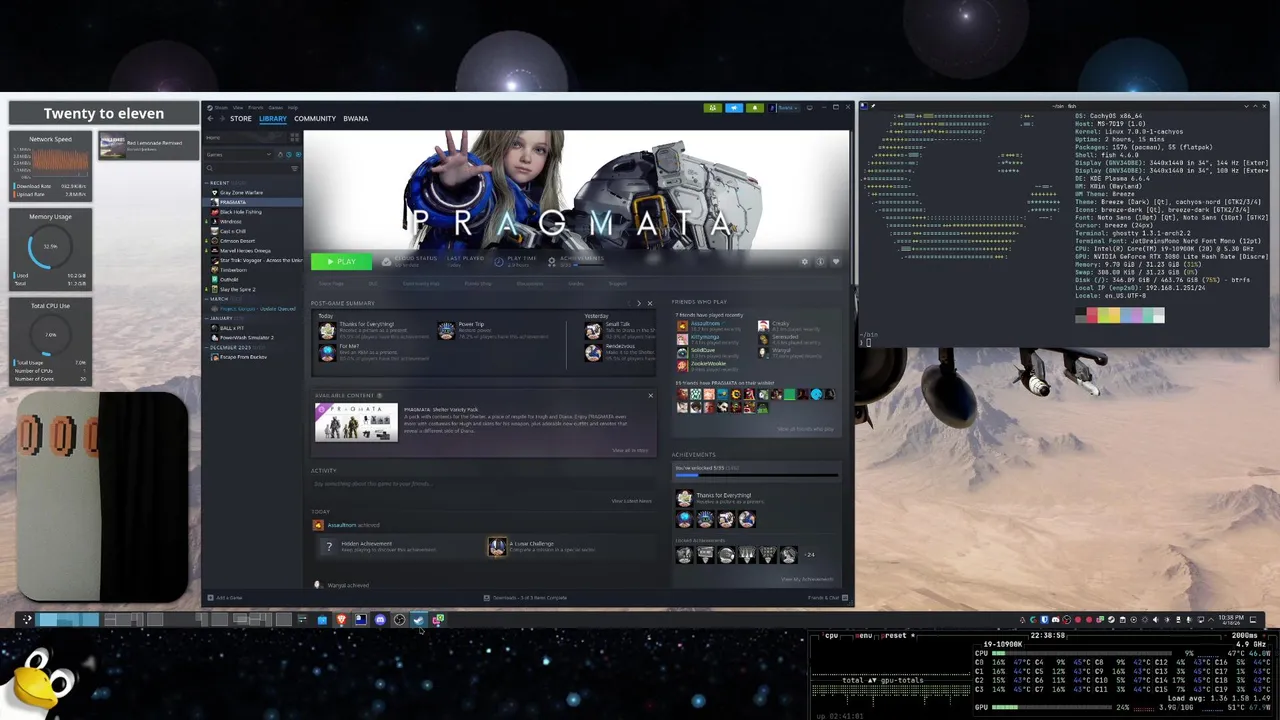Image resolution: width=1280 pixels, height=720 pixels.
Task: Toggle the ready-to-play filter icon in the sidebar
Action: tap(298, 155)
